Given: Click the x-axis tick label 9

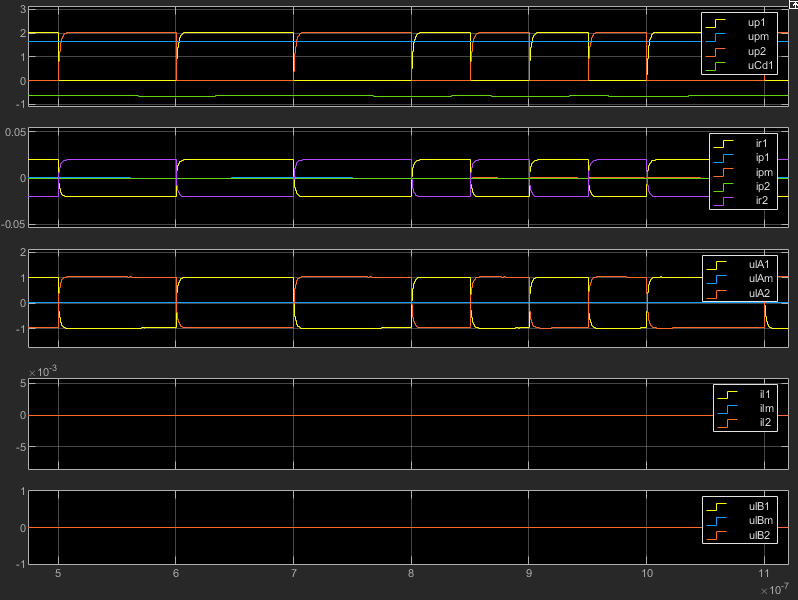Looking at the screenshot, I should pyautogui.click(x=529, y=574).
